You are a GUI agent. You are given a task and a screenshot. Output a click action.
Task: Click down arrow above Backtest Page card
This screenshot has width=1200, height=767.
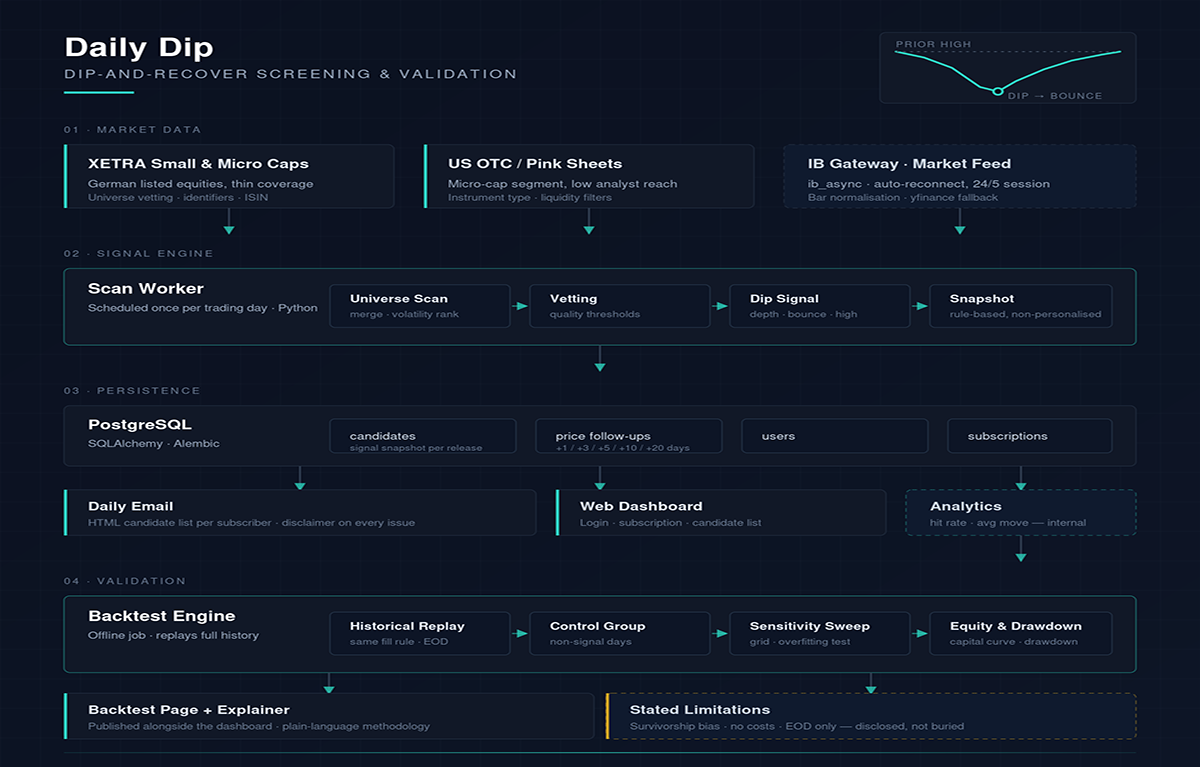click(x=329, y=683)
